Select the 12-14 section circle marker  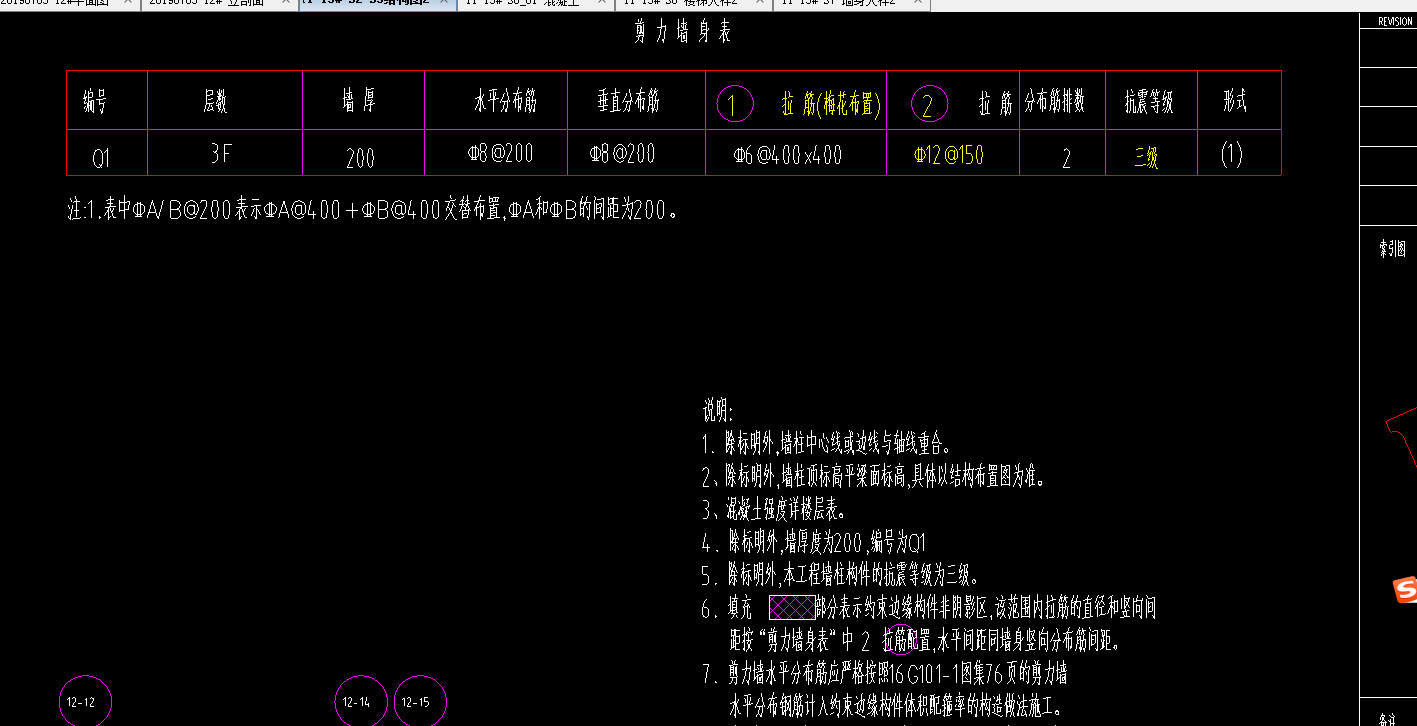tap(360, 701)
